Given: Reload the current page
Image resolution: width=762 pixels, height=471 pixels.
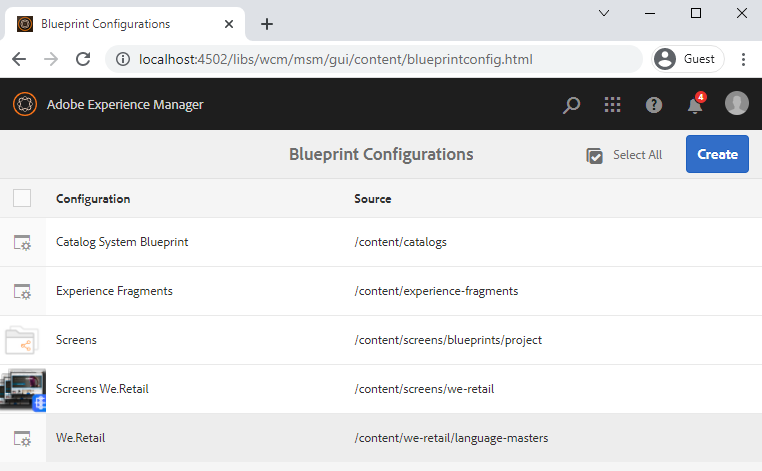Looking at the screenshot, I should (x=81, y=59).
